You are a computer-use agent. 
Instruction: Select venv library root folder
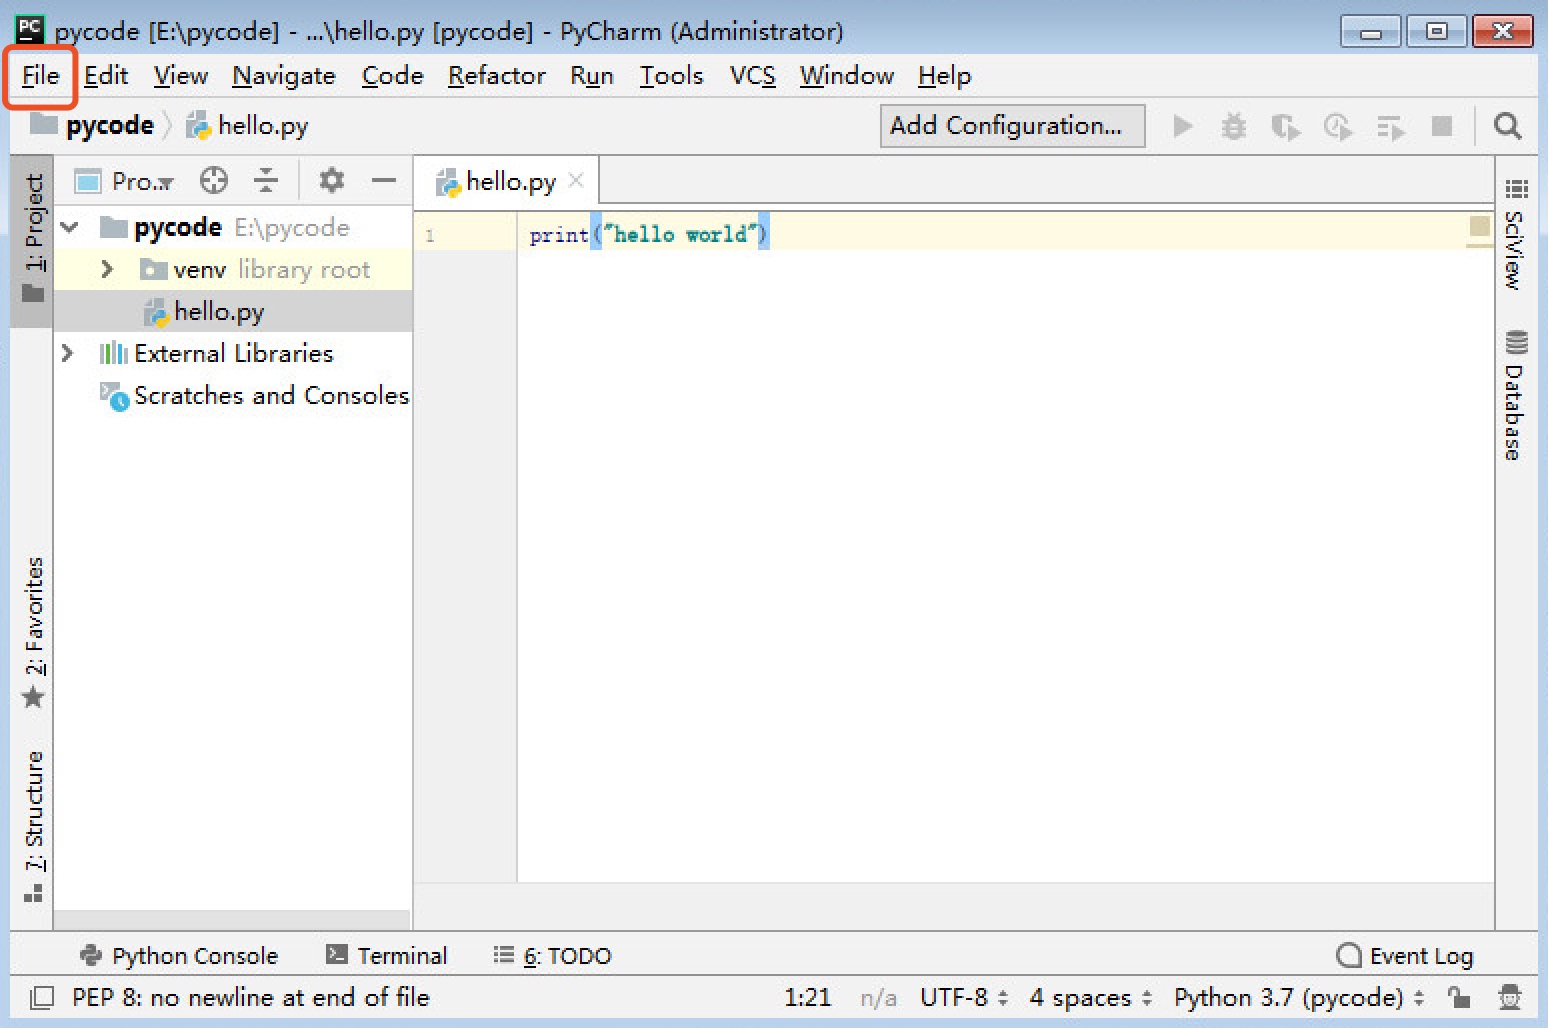click(232, 270)
